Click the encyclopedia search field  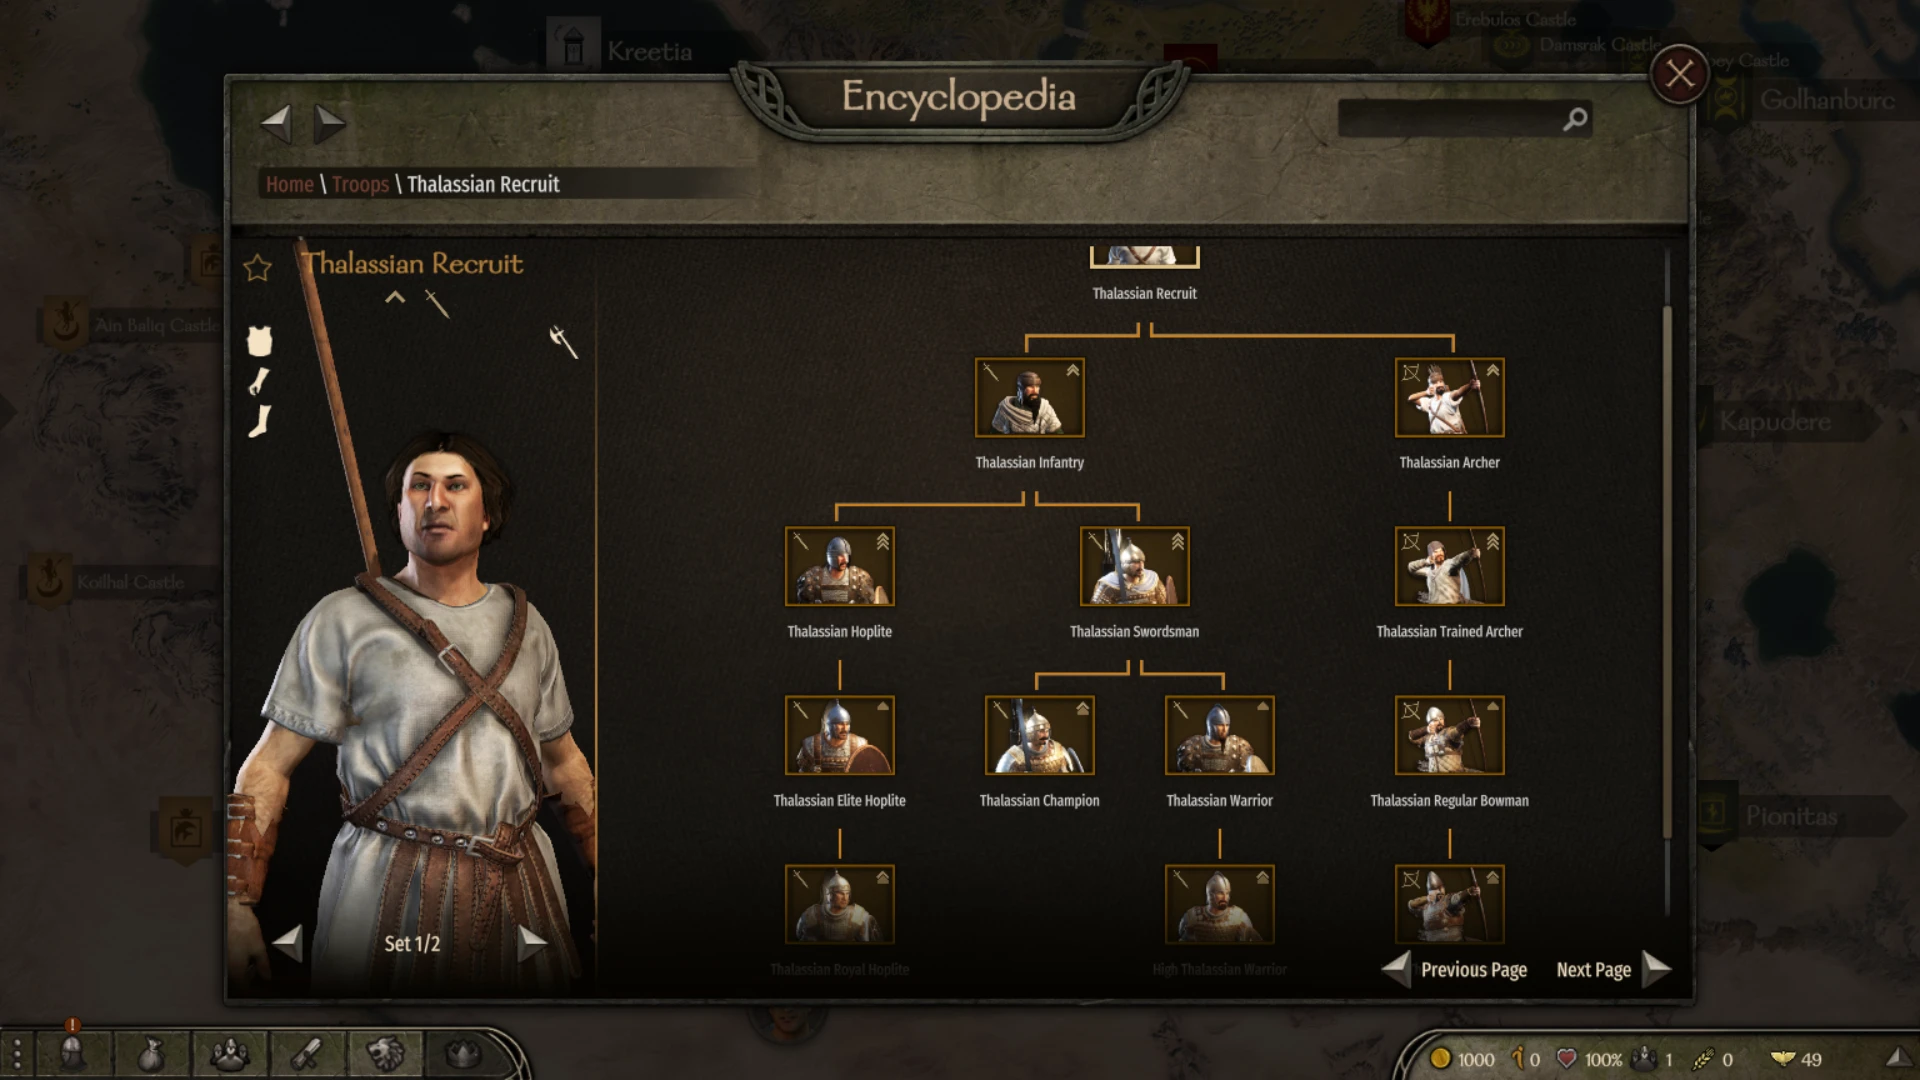click(x=1450, y=119)
